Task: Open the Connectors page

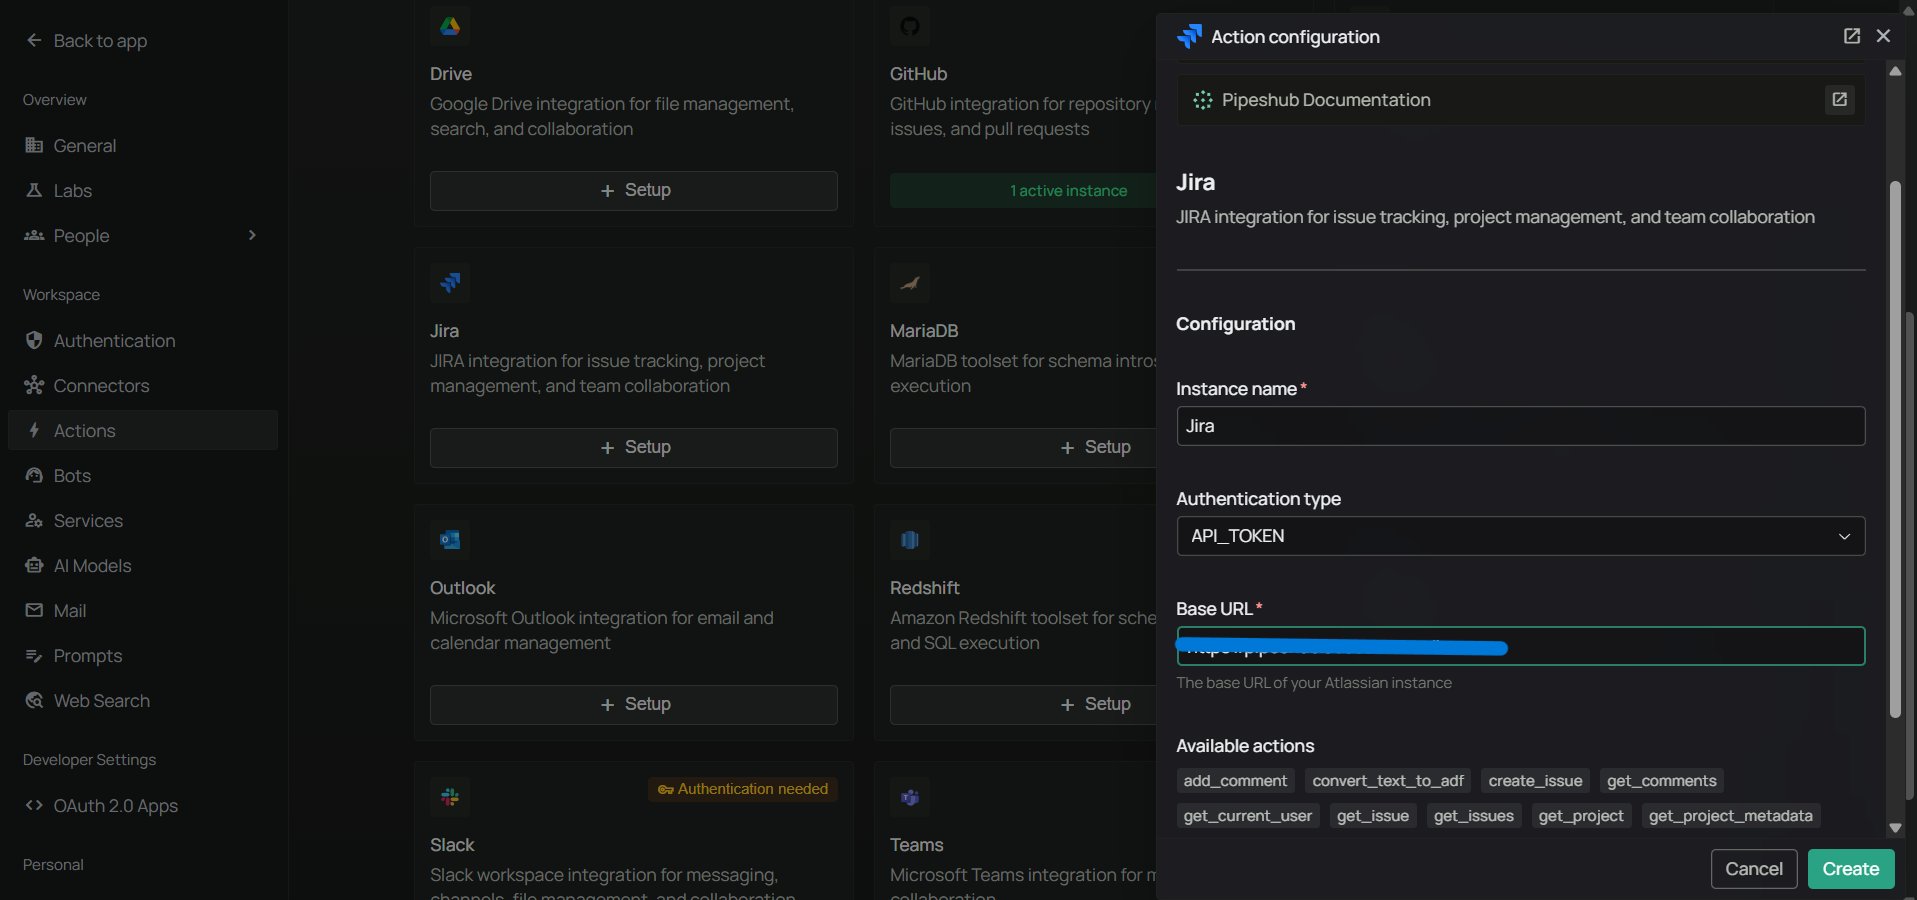Action: point(143,386)
